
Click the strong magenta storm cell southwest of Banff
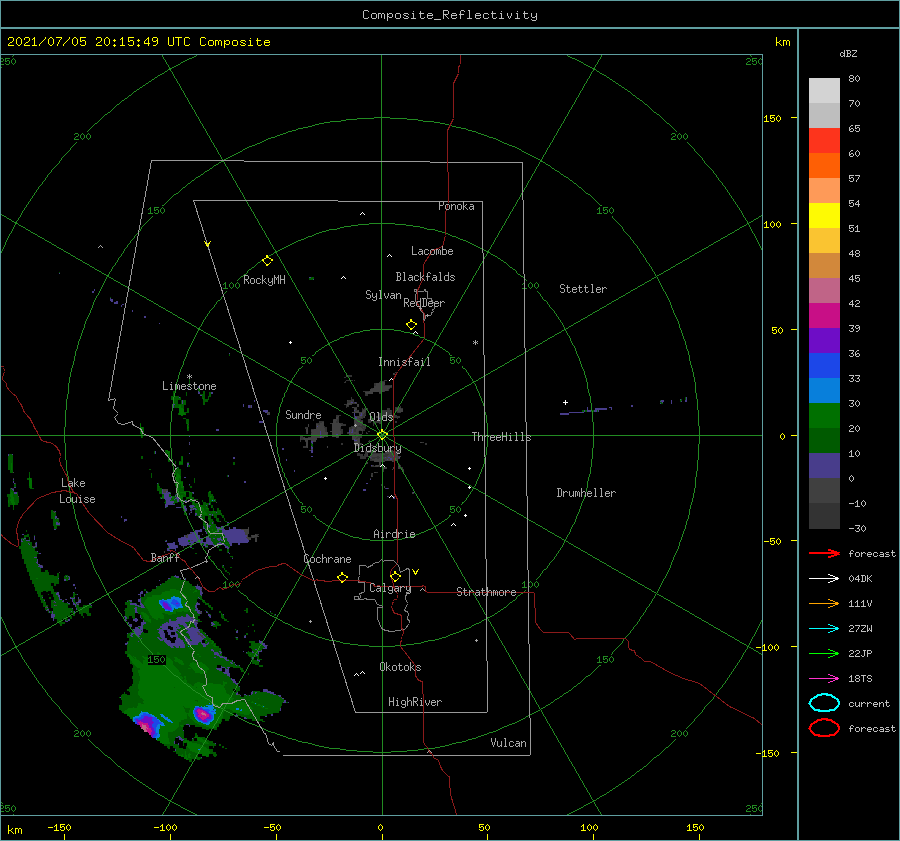147,725
